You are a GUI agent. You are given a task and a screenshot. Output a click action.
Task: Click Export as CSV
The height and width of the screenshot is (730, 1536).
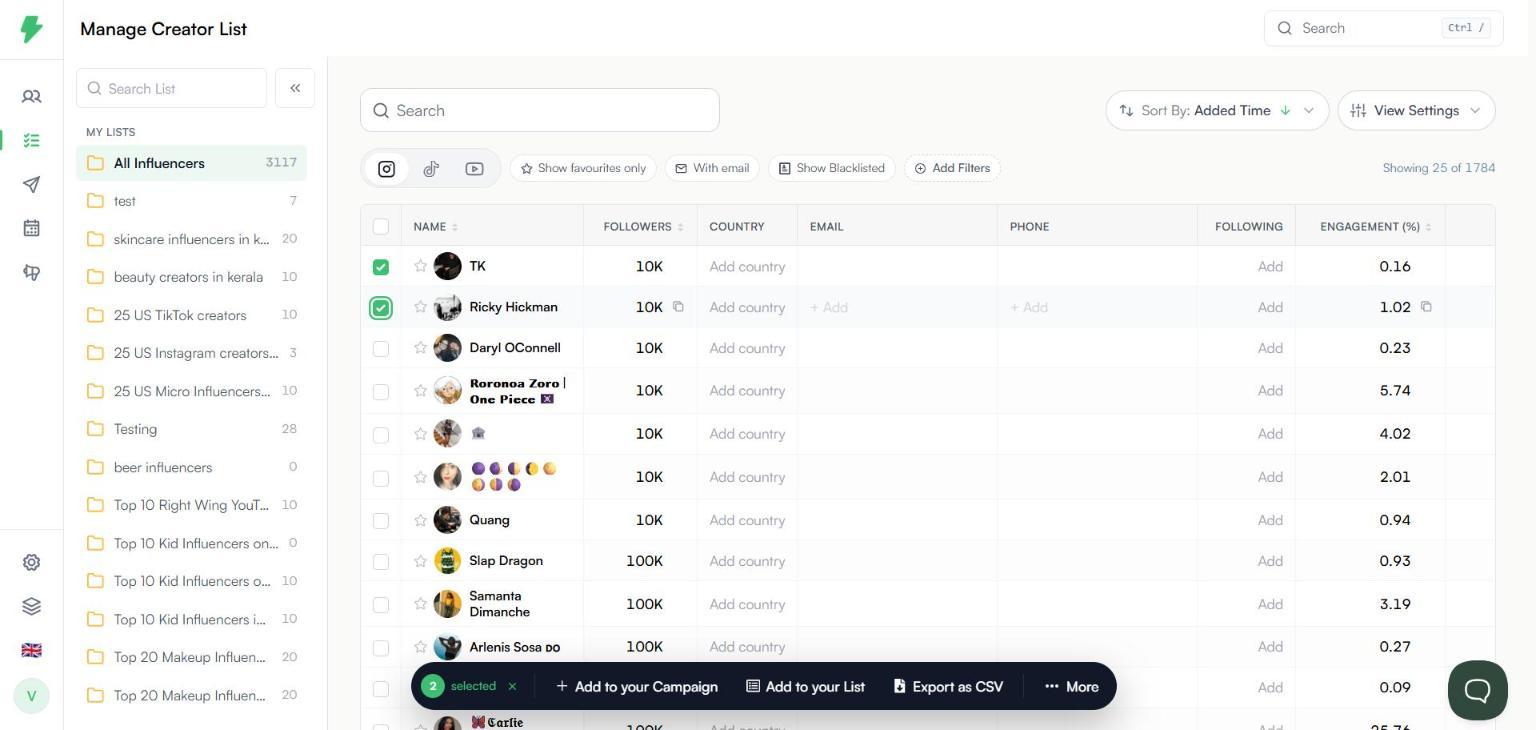[x=948, y=686]
